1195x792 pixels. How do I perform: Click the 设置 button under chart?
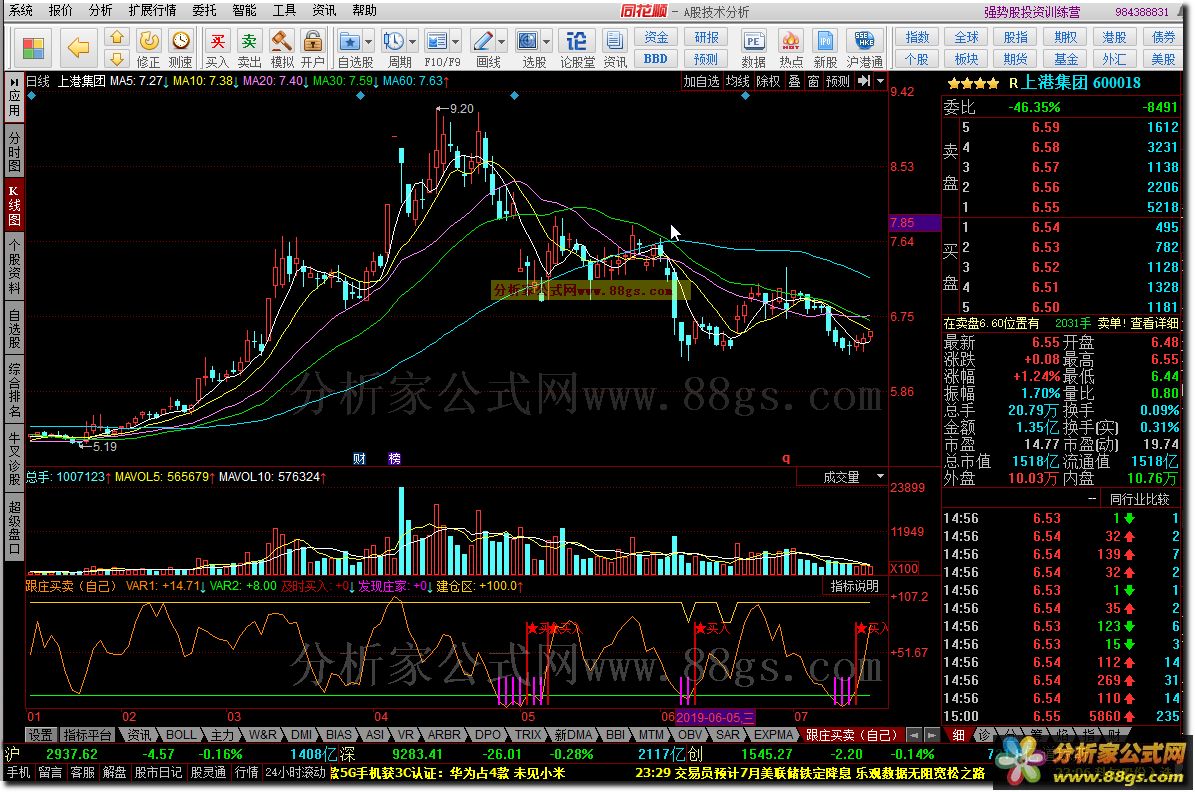click(40, 735)
